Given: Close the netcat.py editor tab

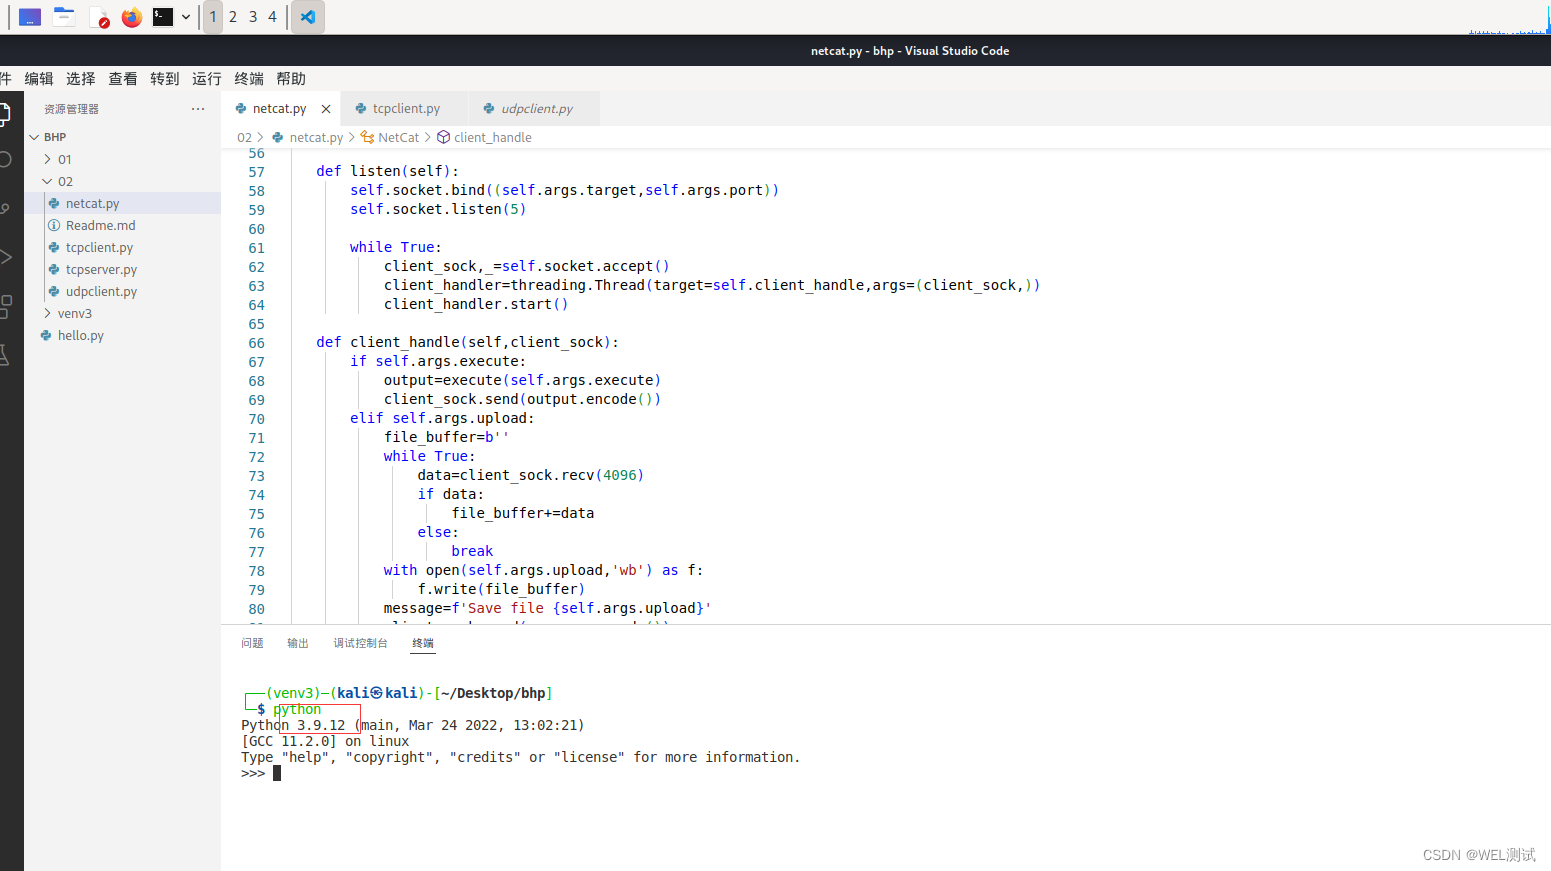Looking at the screenshot, I should click(326, 109).
